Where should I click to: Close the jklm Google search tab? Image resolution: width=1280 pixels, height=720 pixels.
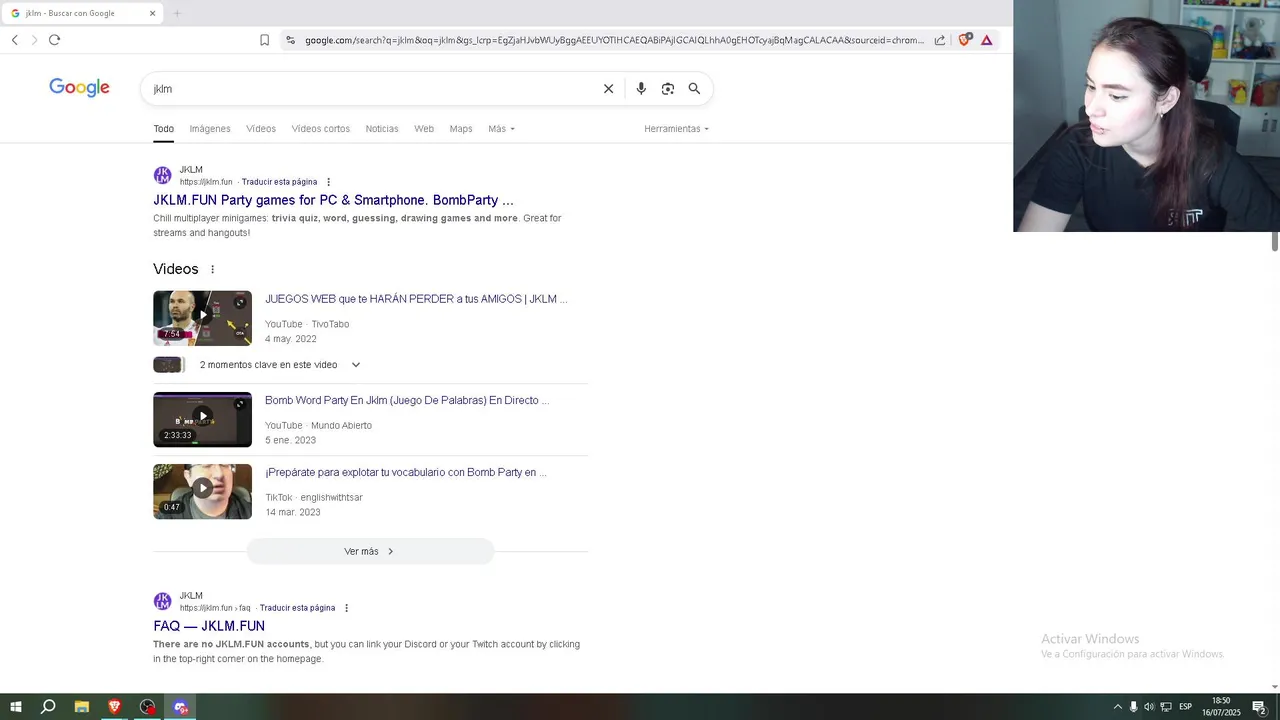pyautogui.click(x=152, y=13)
